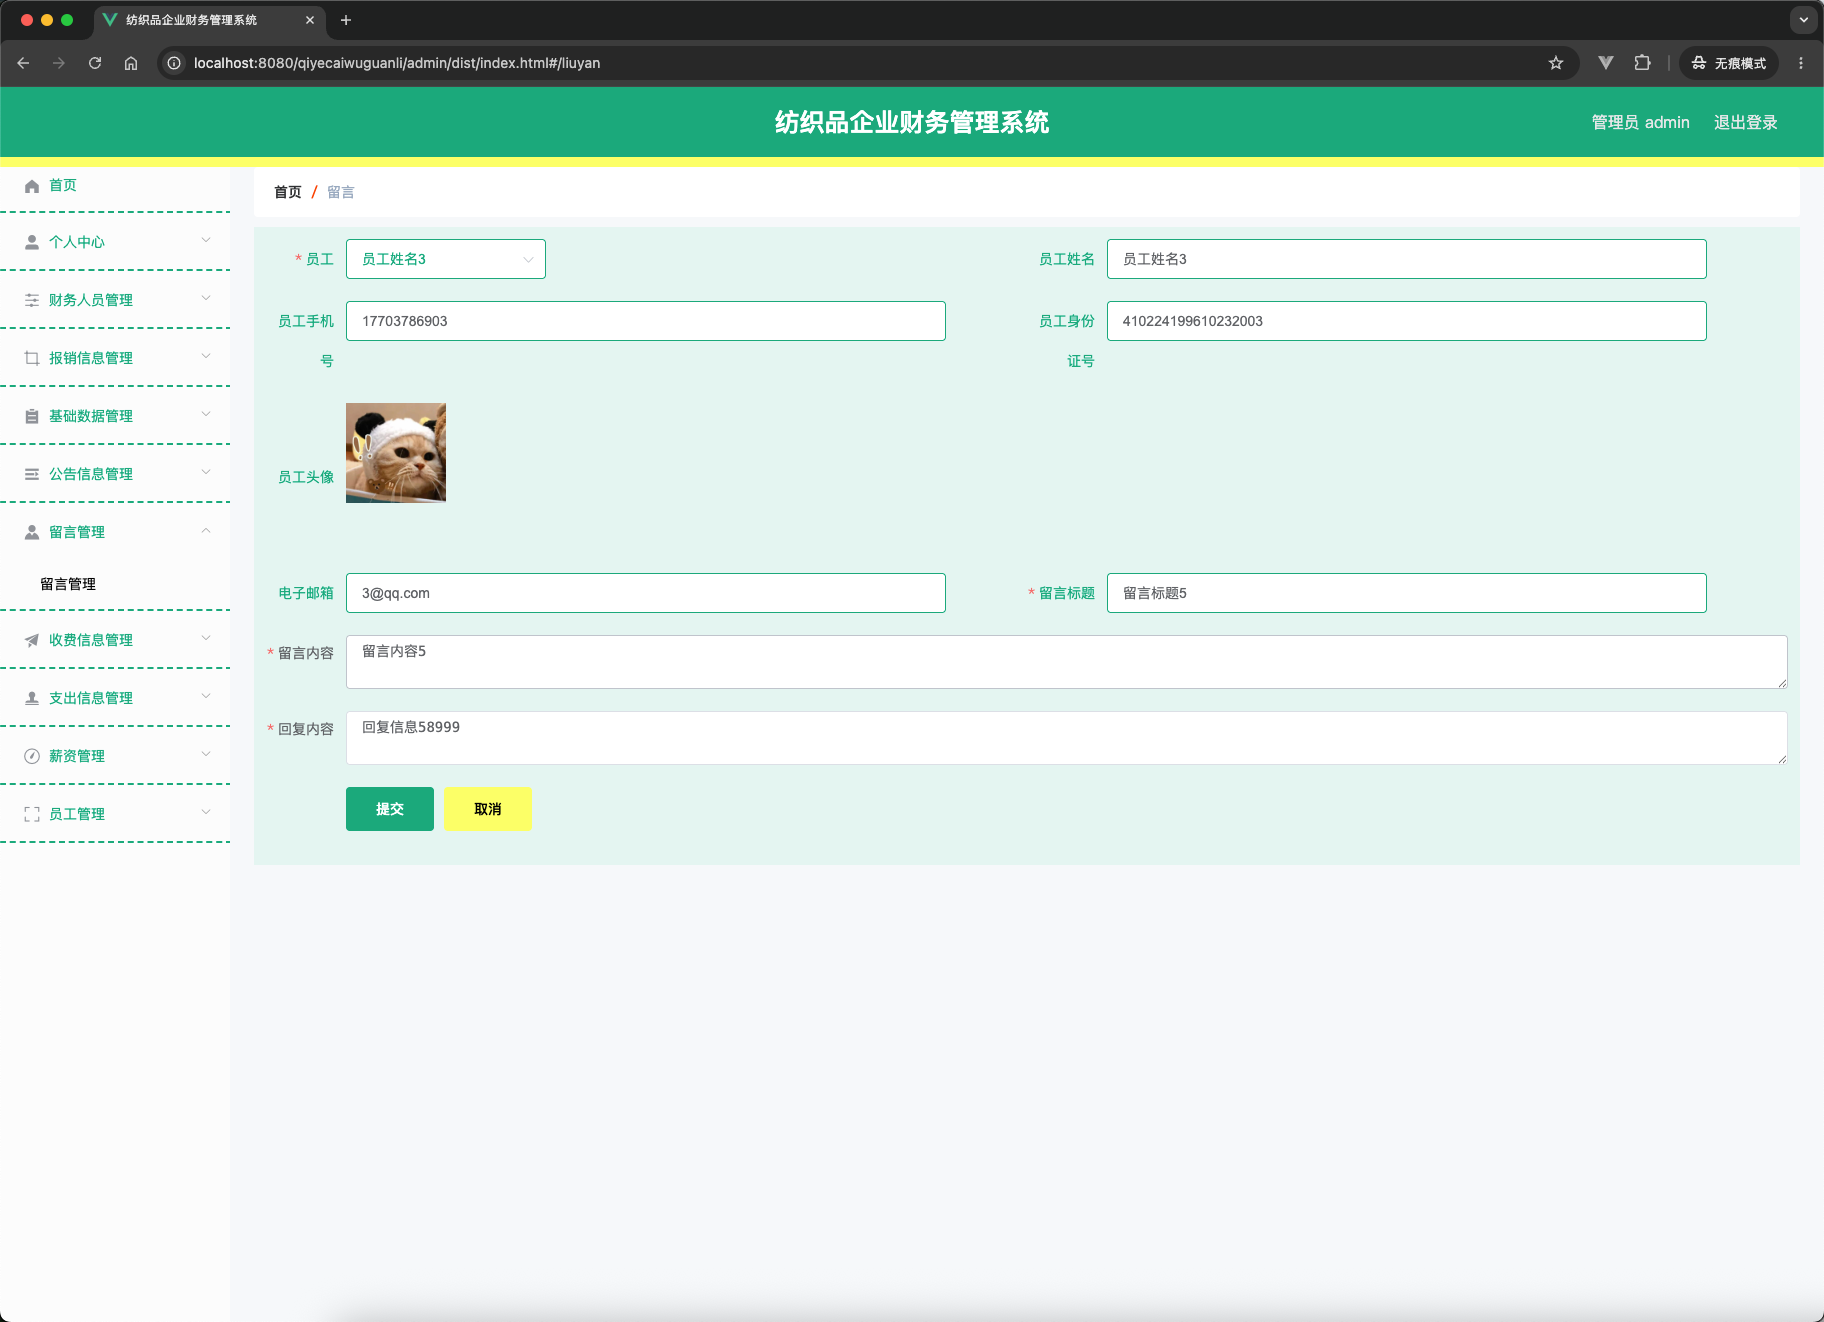1824x1322 pixels.
Task: Click the browser address bar URL
Action: [x=397, y=63]
